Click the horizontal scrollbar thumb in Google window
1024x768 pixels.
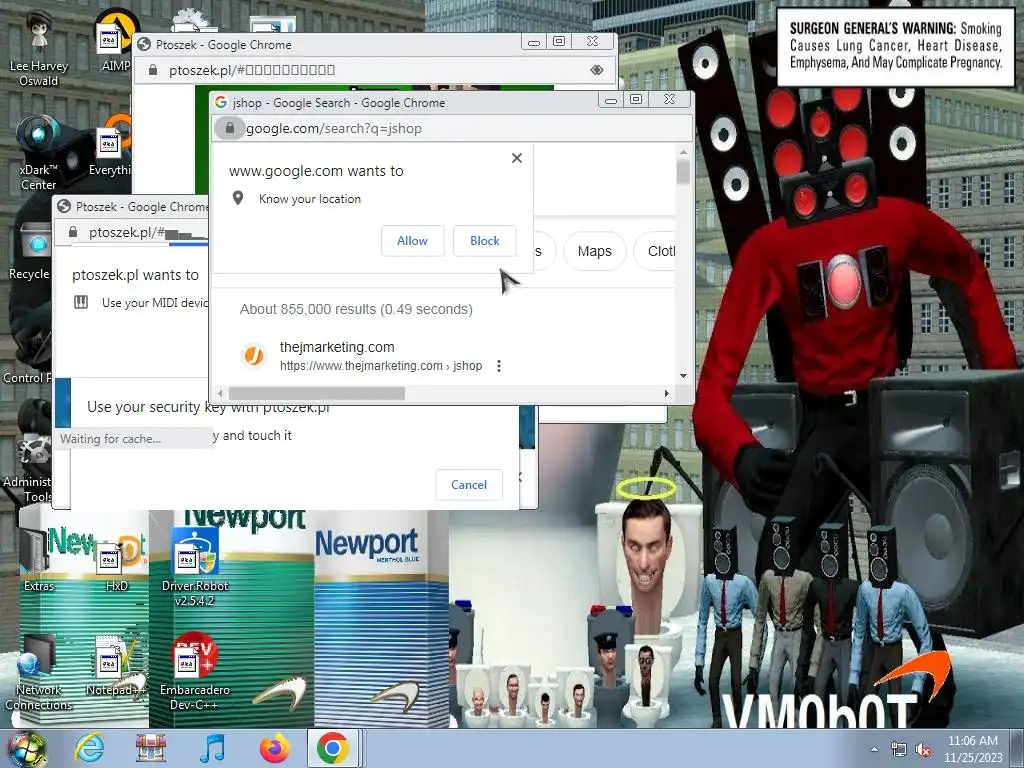click(x=316, y=393)
